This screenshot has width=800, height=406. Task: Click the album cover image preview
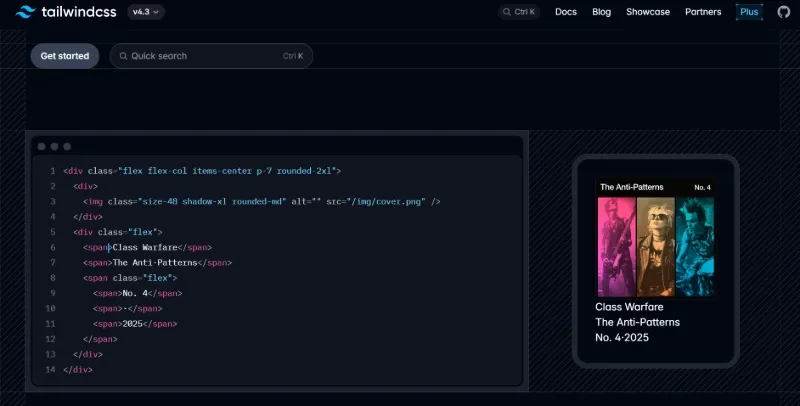pyautogui.click(x=656, y=238)
